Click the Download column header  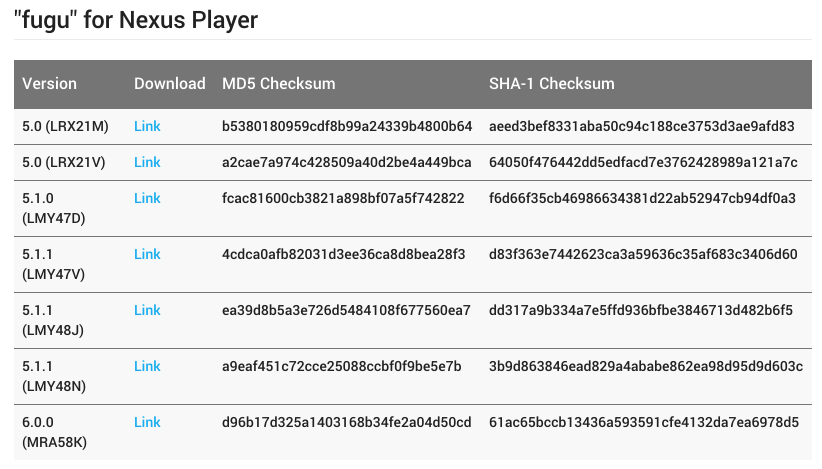(170, 84)
